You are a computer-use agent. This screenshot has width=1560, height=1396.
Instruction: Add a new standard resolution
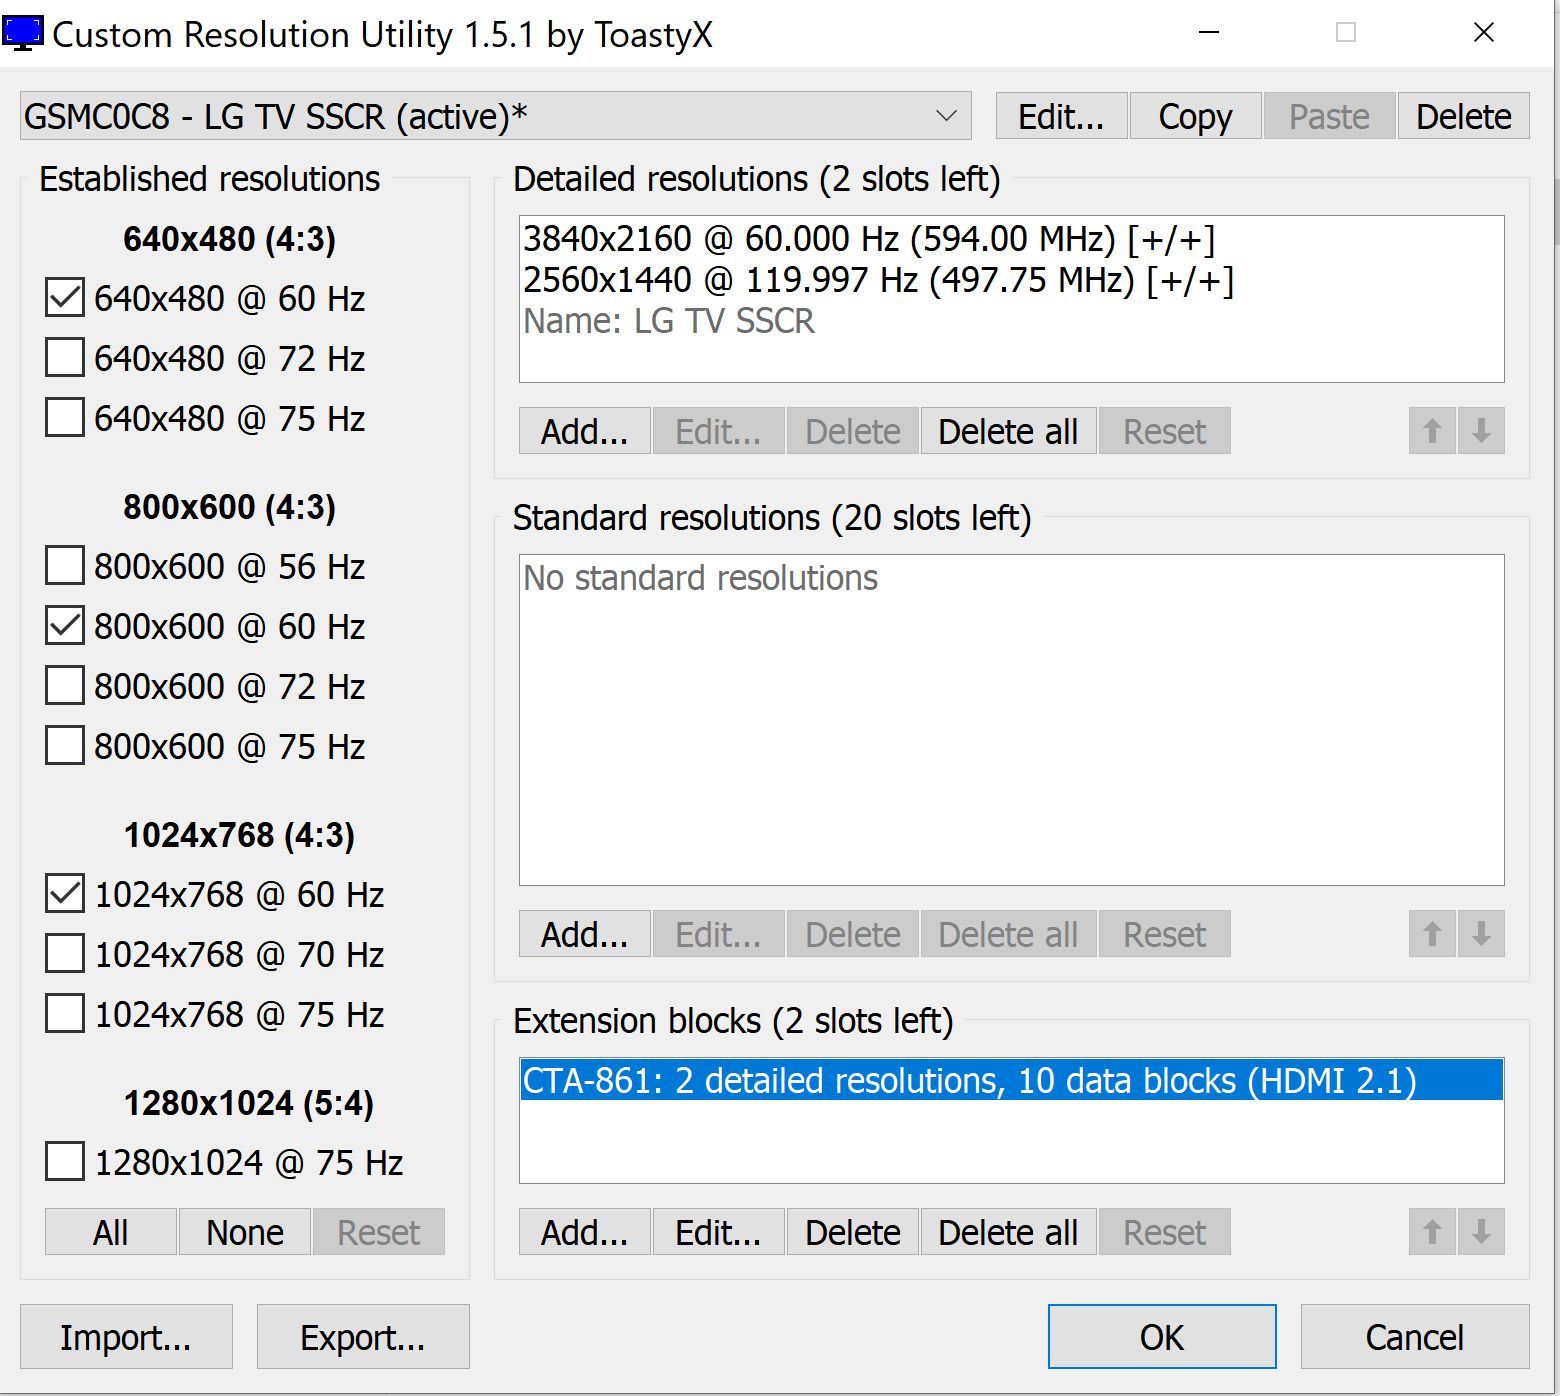(x=584, y=934)
